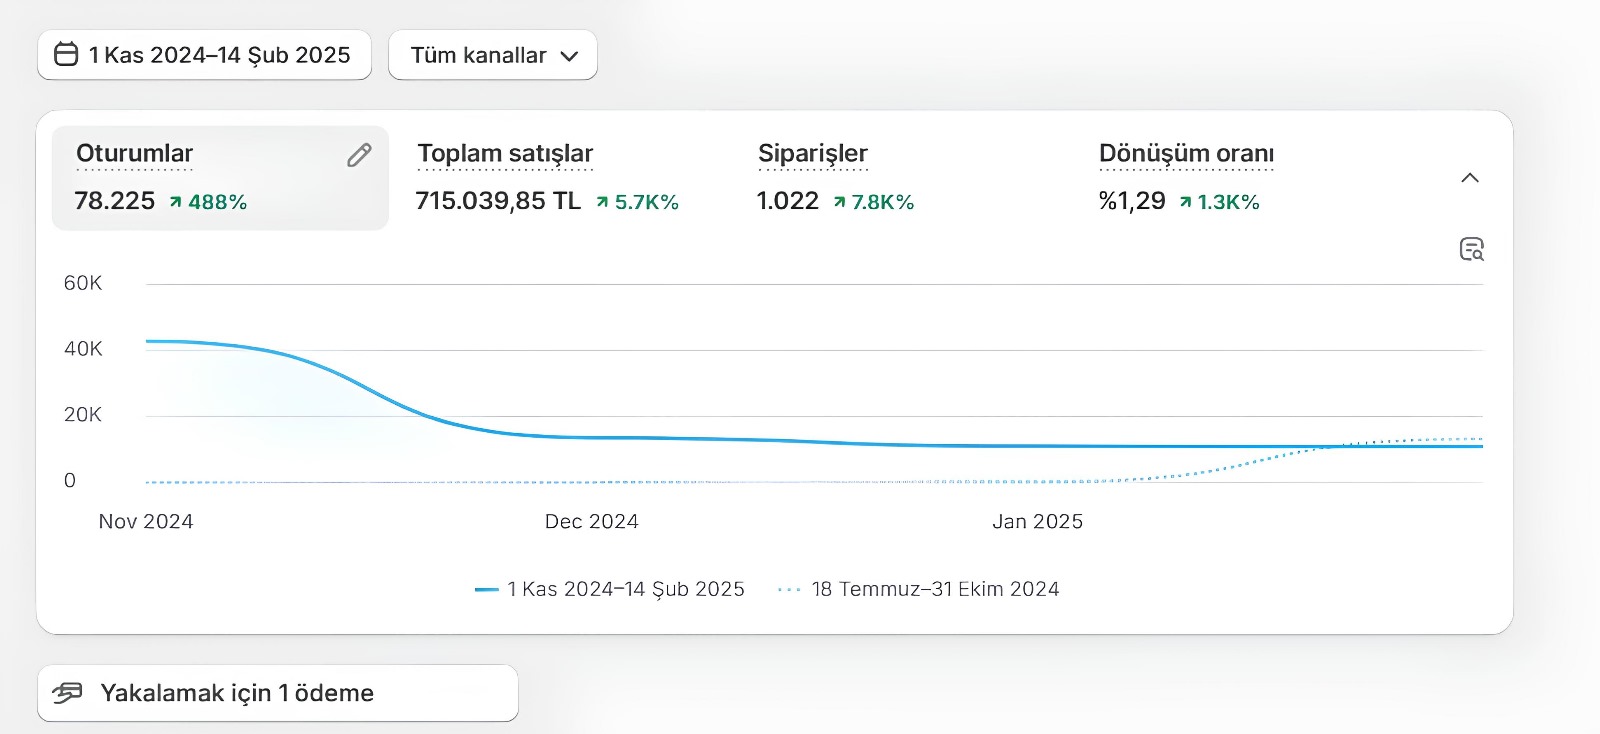Show the Dönüşüm oranı metric
1600x734 pixels.
click(1186, 154)
